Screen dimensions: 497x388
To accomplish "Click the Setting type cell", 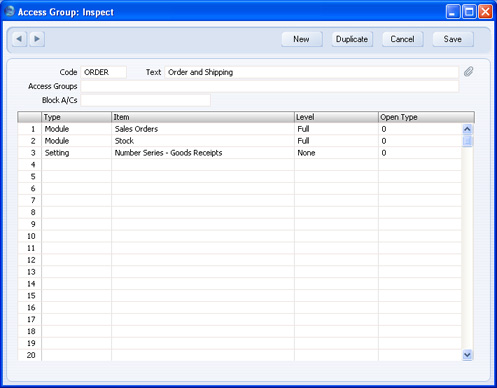I will (x=76, y=153).
